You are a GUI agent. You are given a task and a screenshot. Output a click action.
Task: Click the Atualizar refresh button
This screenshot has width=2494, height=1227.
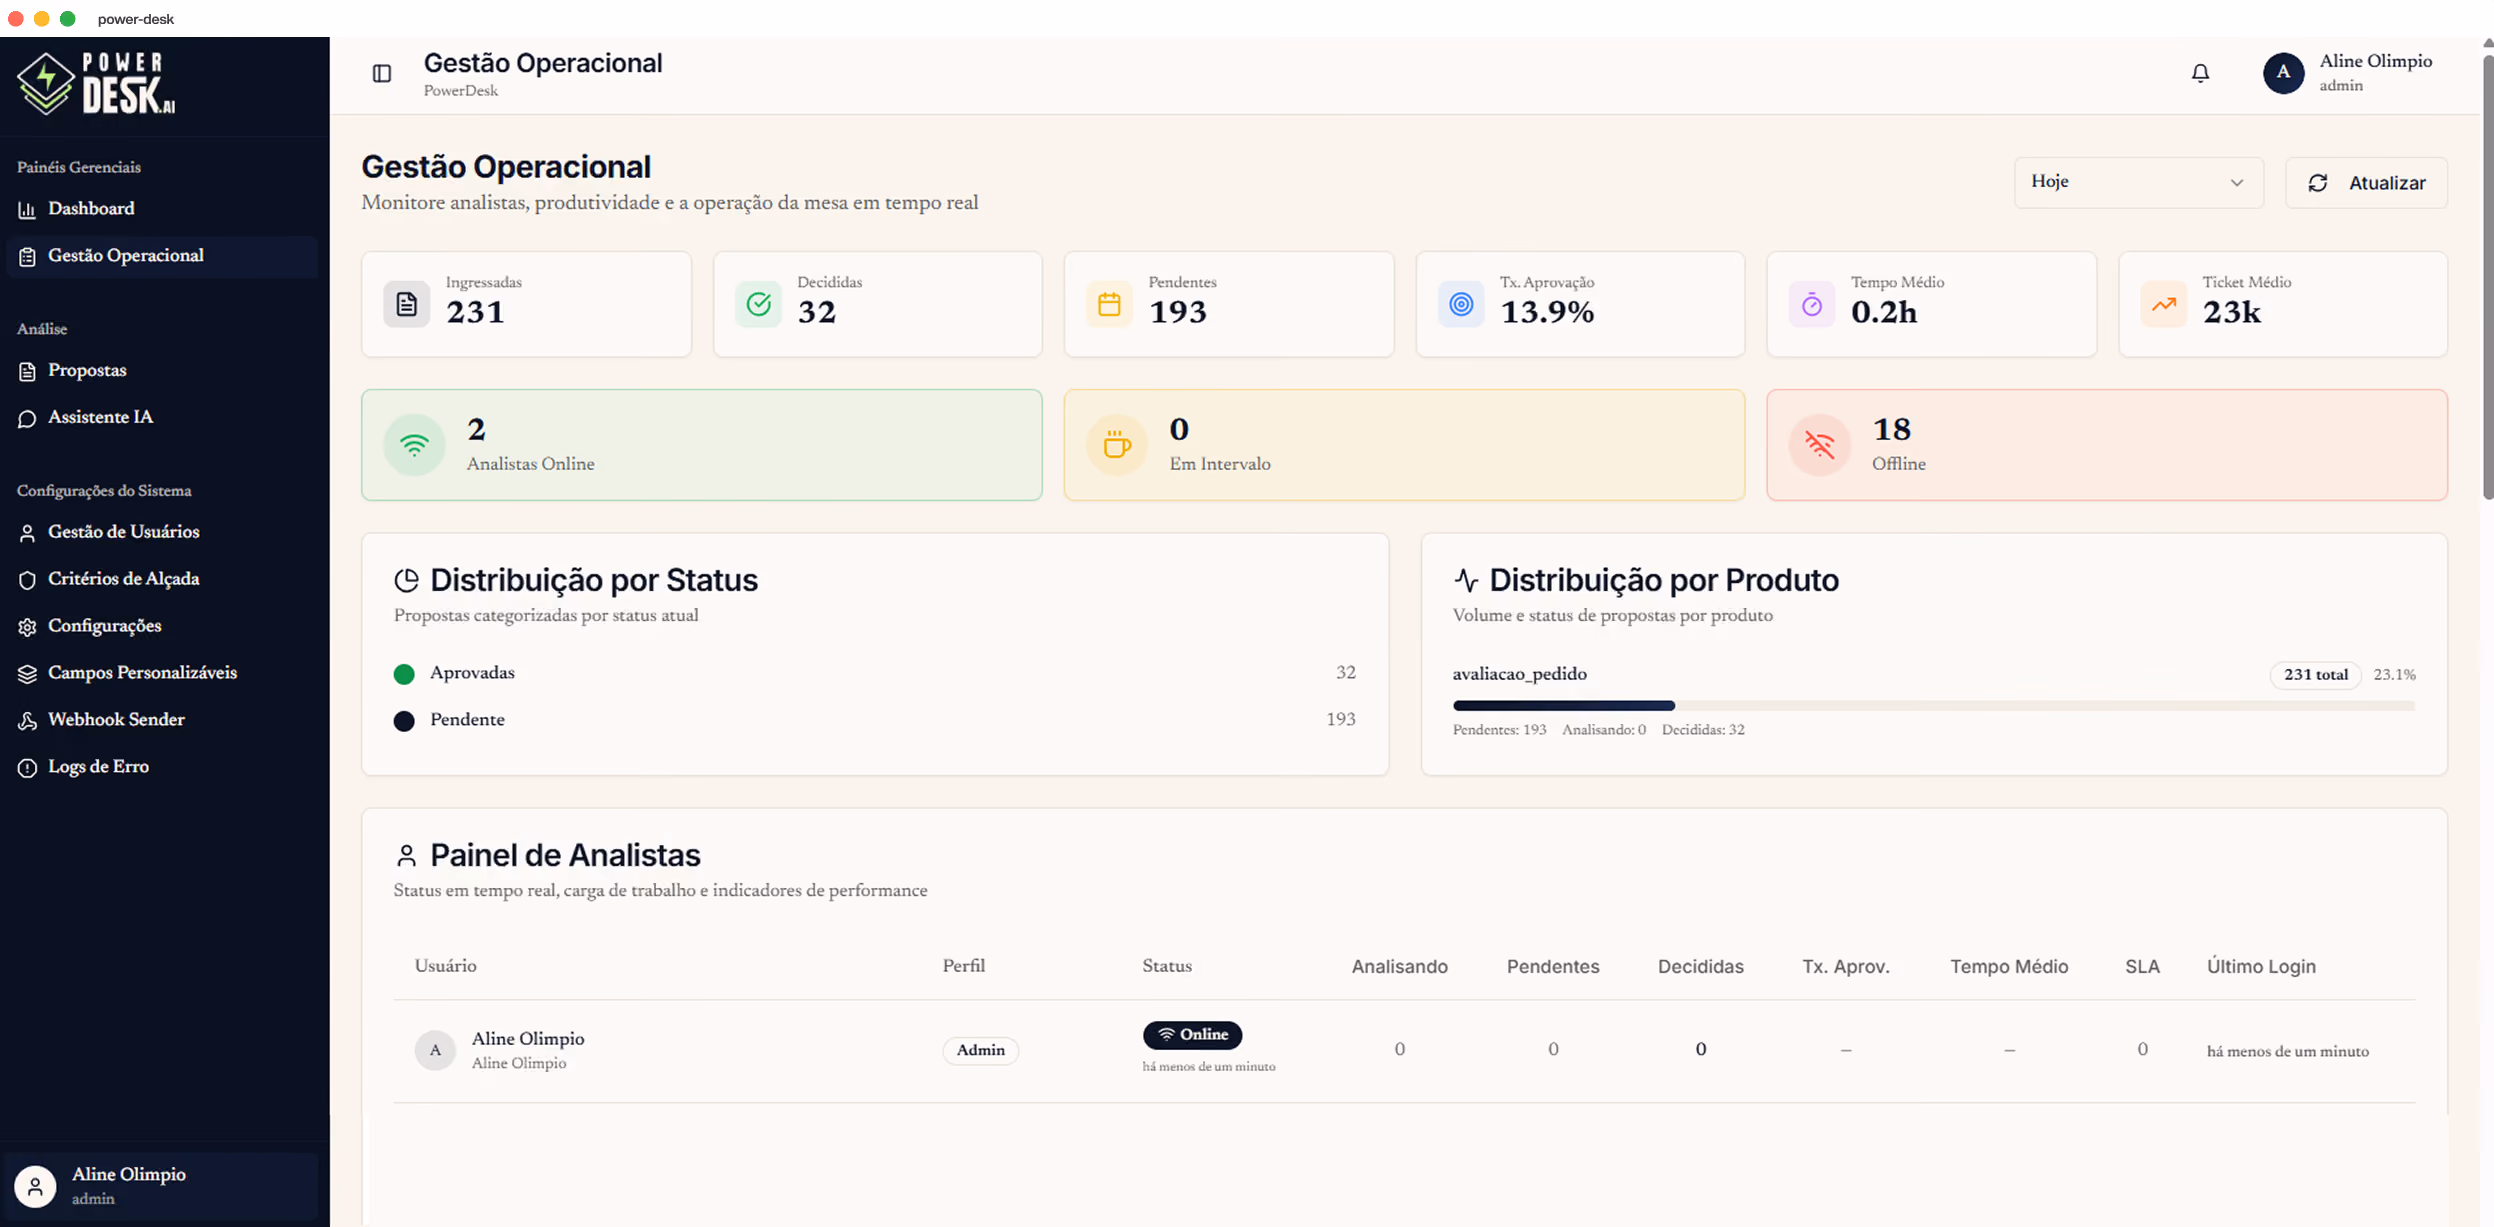pyautogui.click(x=2366, y=182)
